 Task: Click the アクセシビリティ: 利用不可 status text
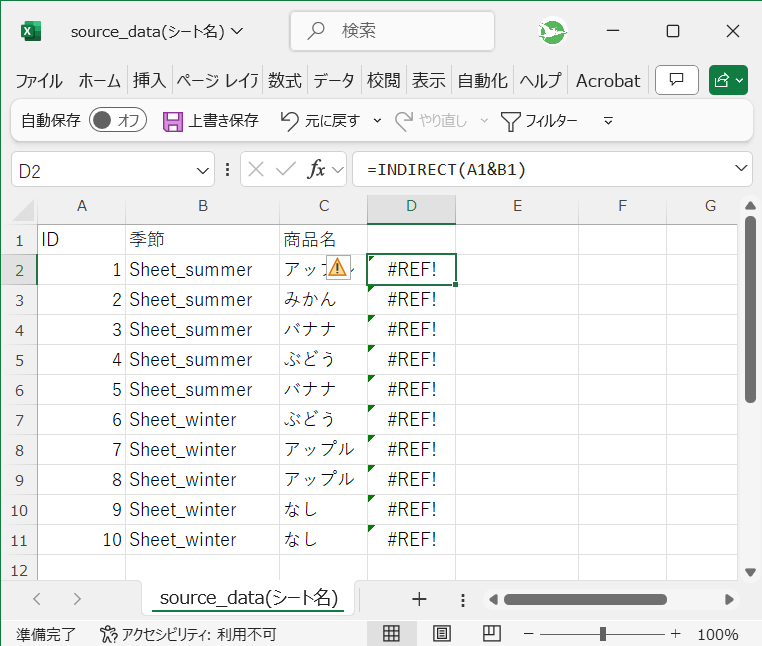[199, 634]
